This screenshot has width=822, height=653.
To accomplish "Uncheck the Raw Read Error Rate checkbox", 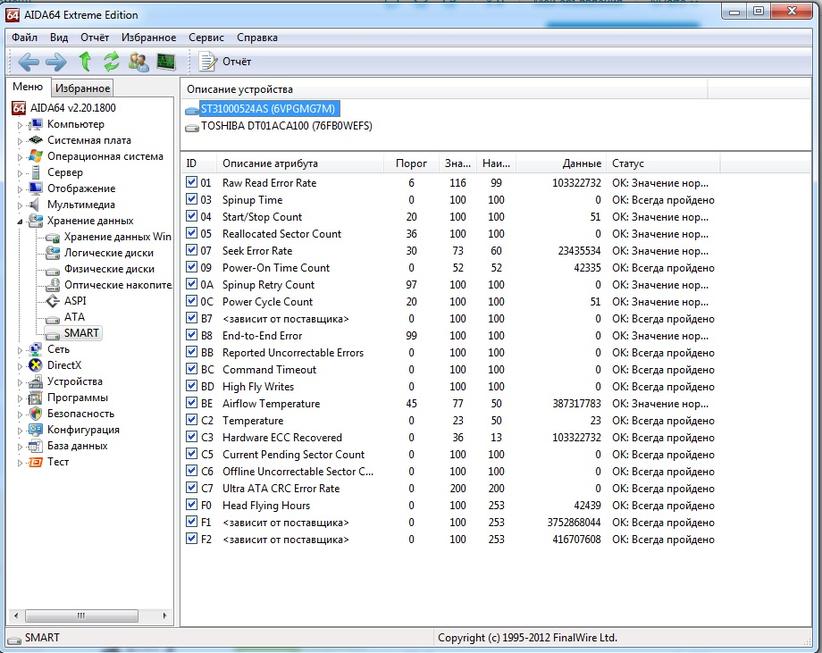I will click(x=191, y=182).
